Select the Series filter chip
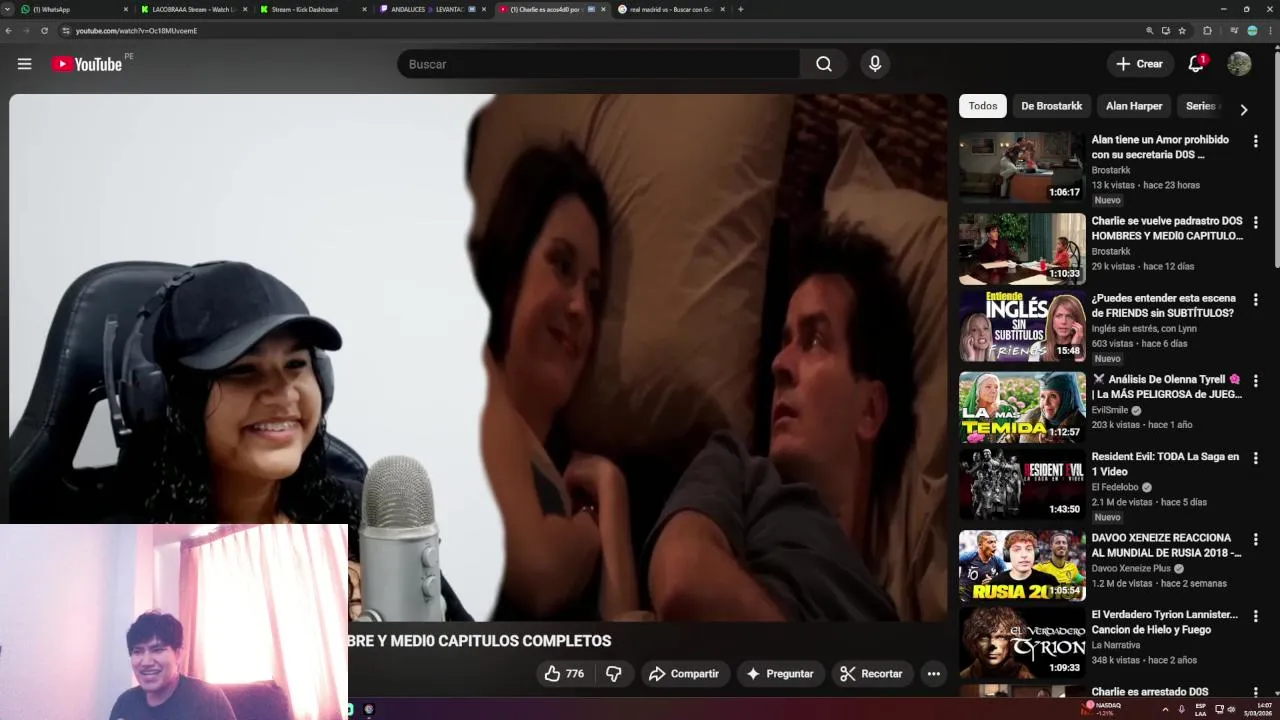Screen dimensions: 1280x720 click(1201, 106)
